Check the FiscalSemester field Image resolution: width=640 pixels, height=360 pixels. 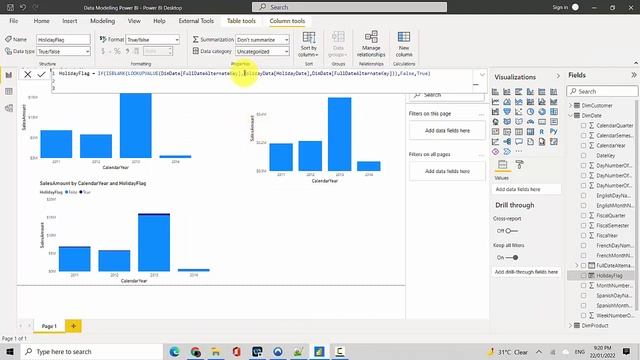click(583, 226)
